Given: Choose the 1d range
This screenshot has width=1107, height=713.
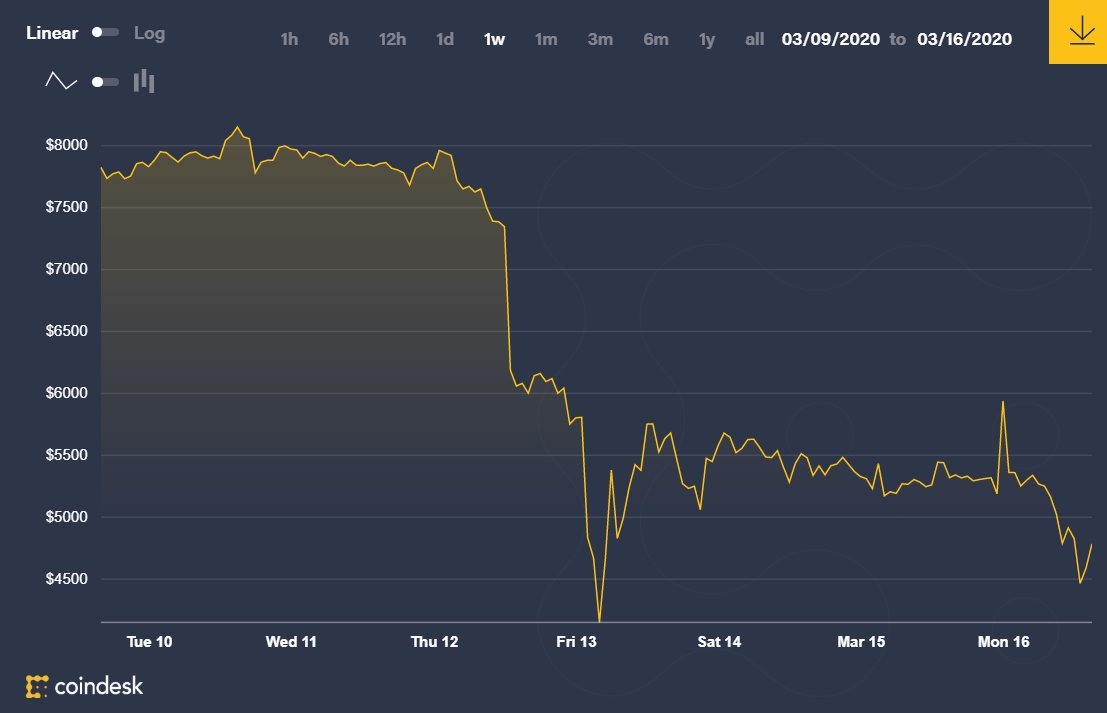Looking at the screenshot, I should (445, 39).
